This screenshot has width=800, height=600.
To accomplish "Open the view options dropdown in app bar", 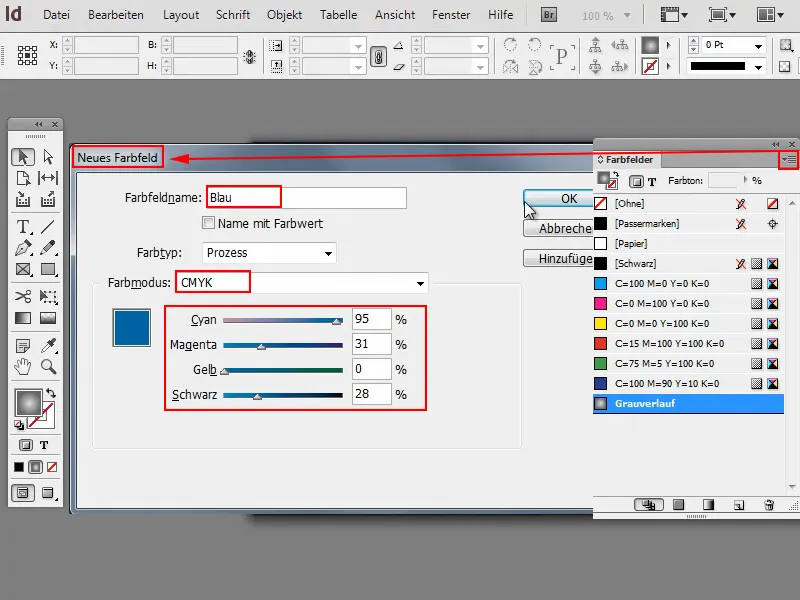I will (x=674, y=15).
